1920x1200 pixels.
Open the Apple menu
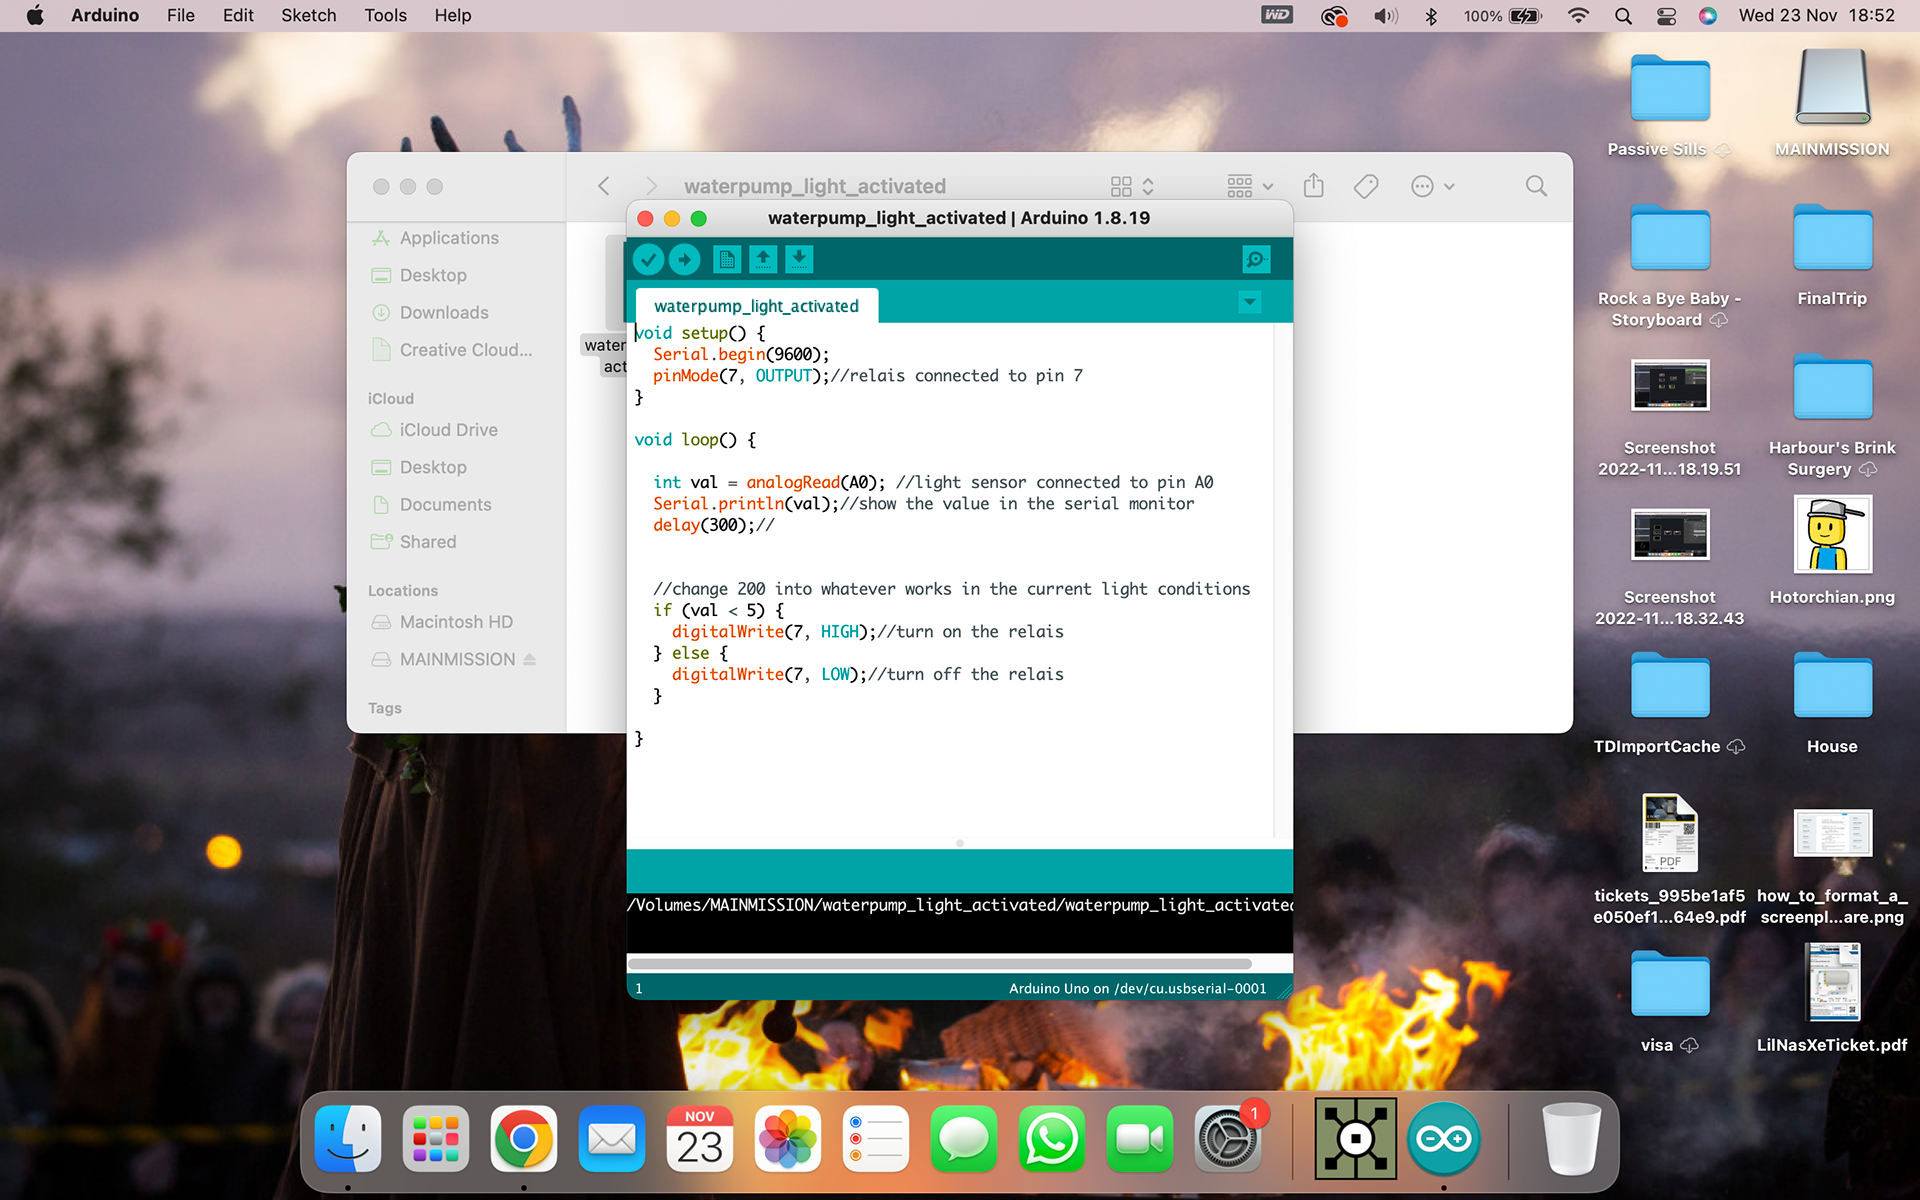coord(34,15)
